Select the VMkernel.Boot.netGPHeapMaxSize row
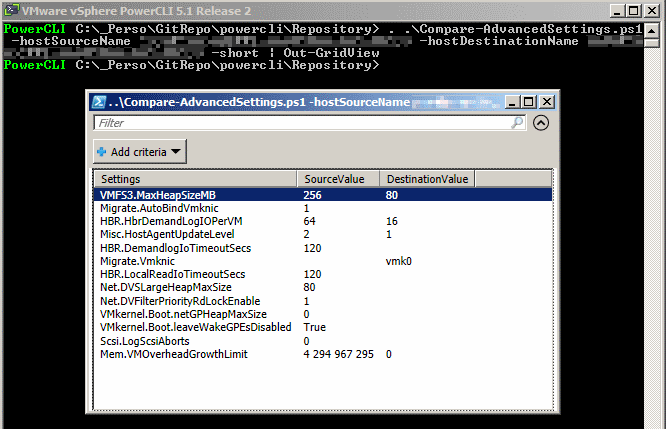This screenshot has width=666, height=429. [x=323, y=314]
